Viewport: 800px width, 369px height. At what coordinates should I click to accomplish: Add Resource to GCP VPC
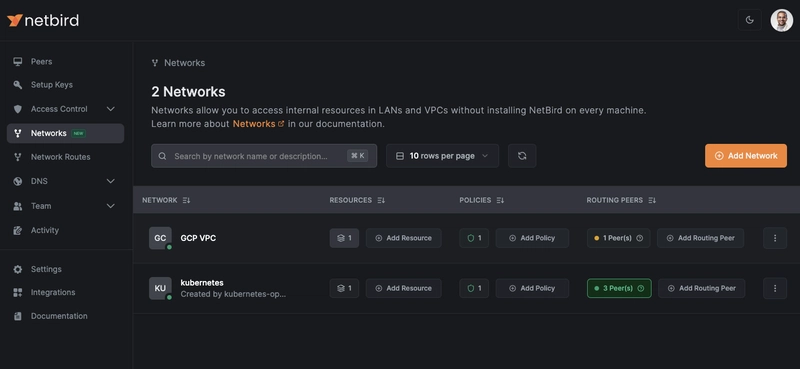click(404, 238)
